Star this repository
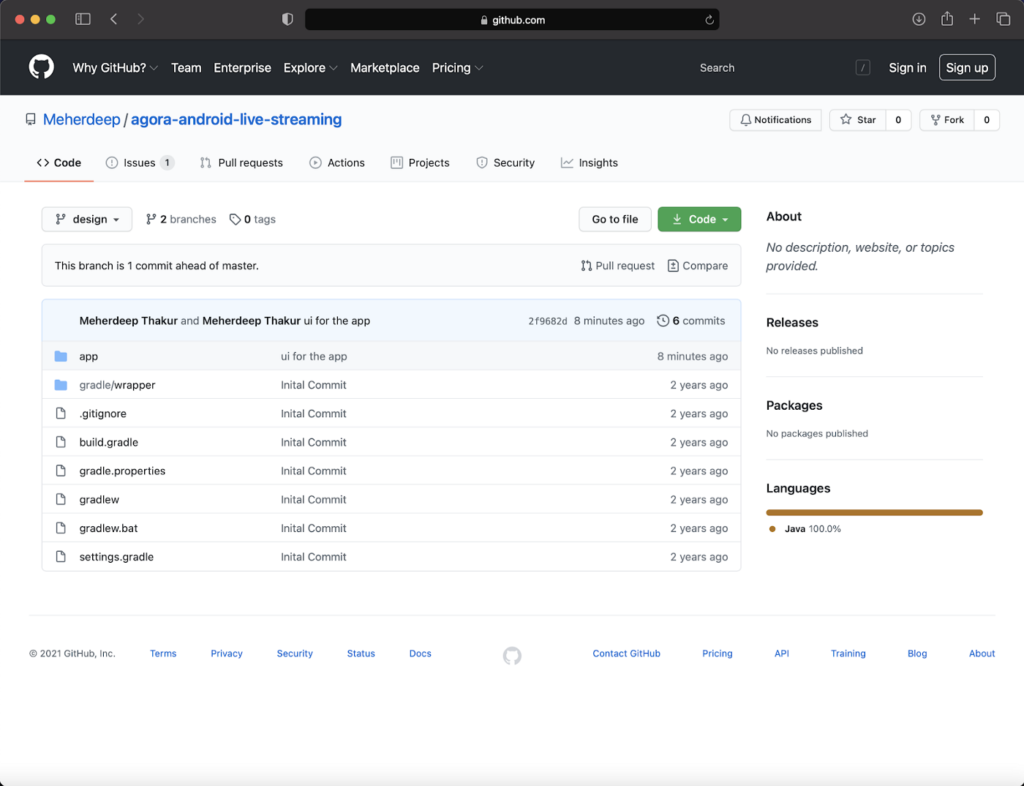Screen dimensions: 1024x786 (857, 119)
